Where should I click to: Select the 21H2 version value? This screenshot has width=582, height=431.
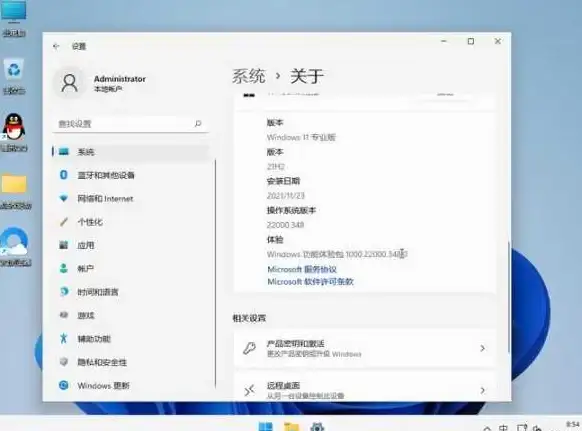pos(276,167)
